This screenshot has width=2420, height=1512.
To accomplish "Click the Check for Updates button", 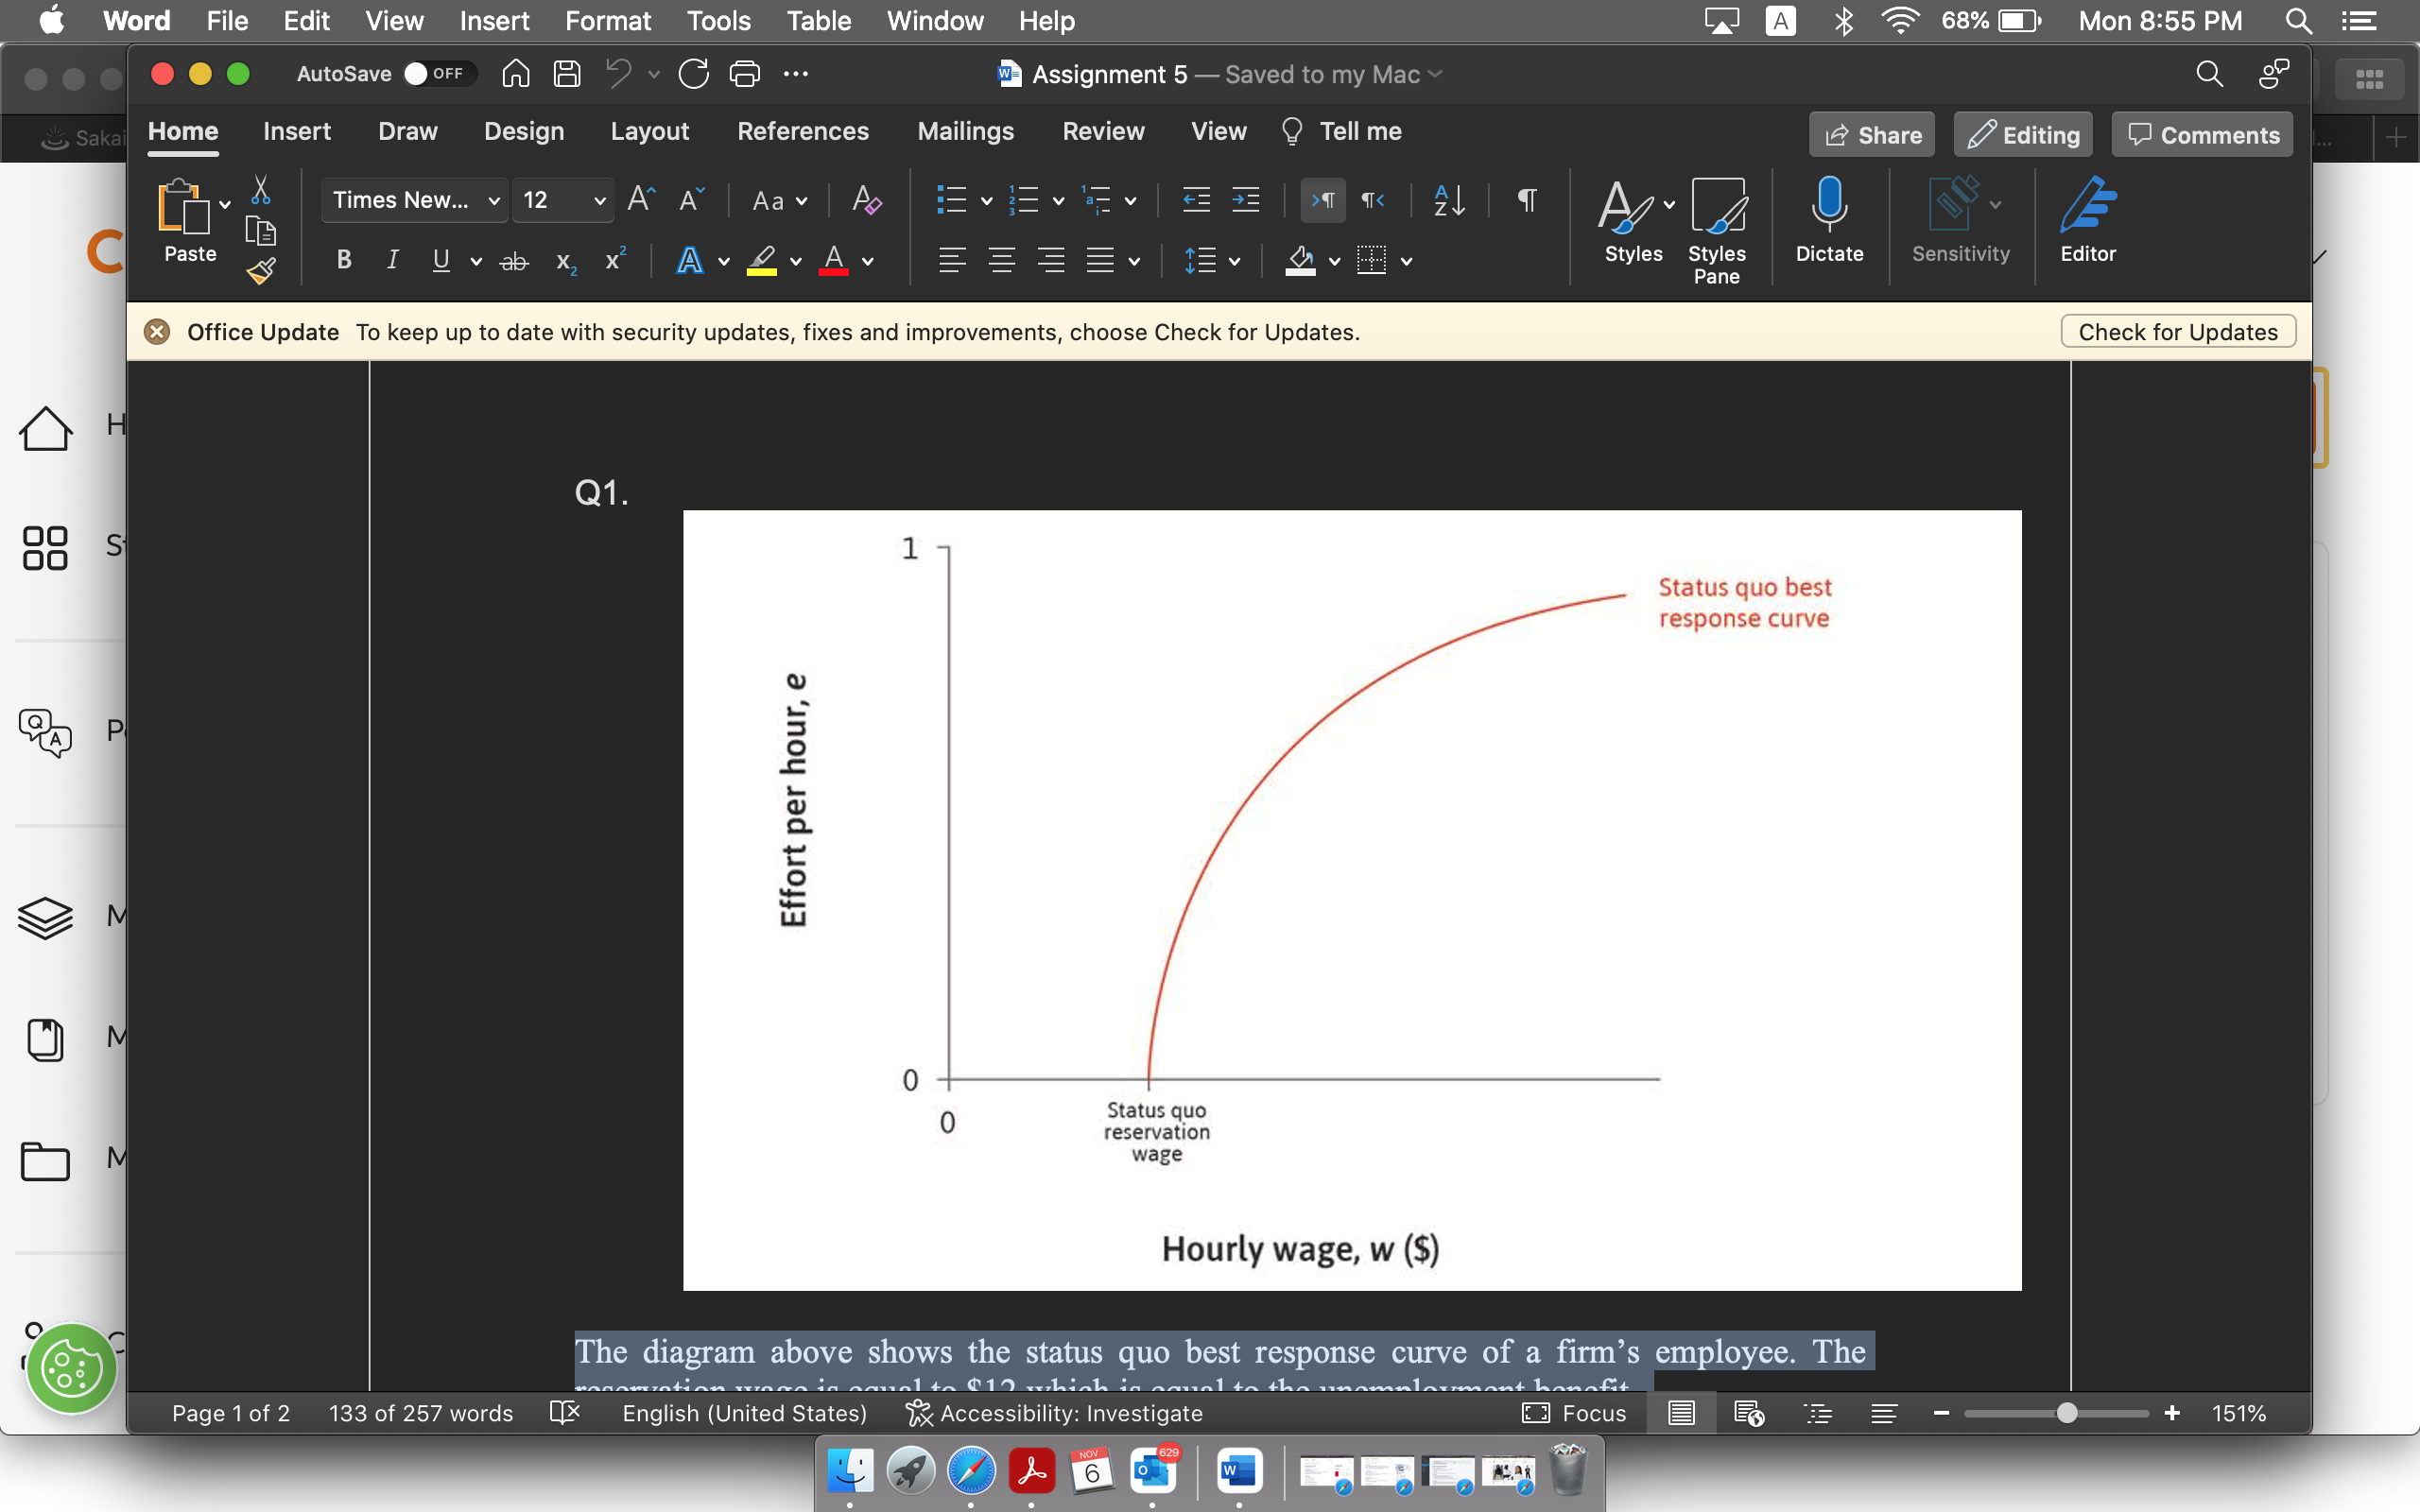I will [x=2177, y=332].
